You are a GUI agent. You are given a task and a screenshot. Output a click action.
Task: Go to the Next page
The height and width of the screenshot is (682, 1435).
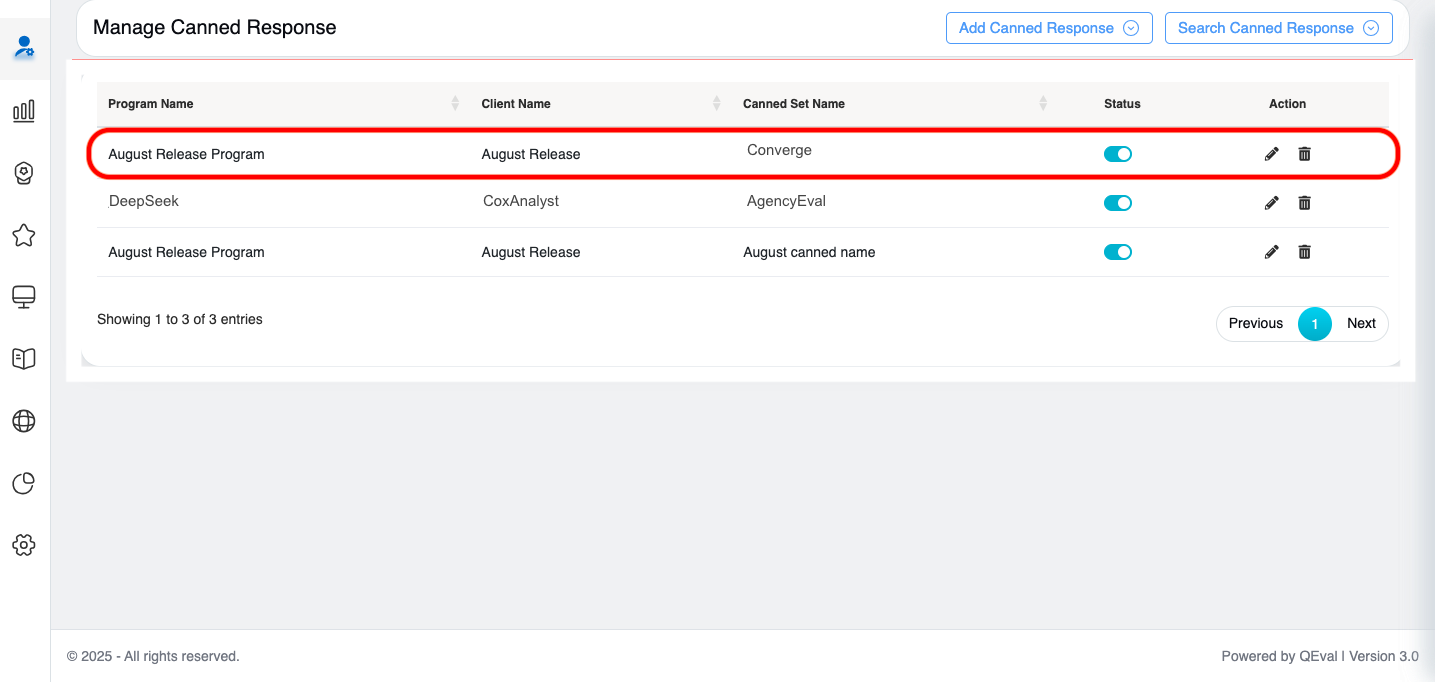click(x=1361, y=323)
